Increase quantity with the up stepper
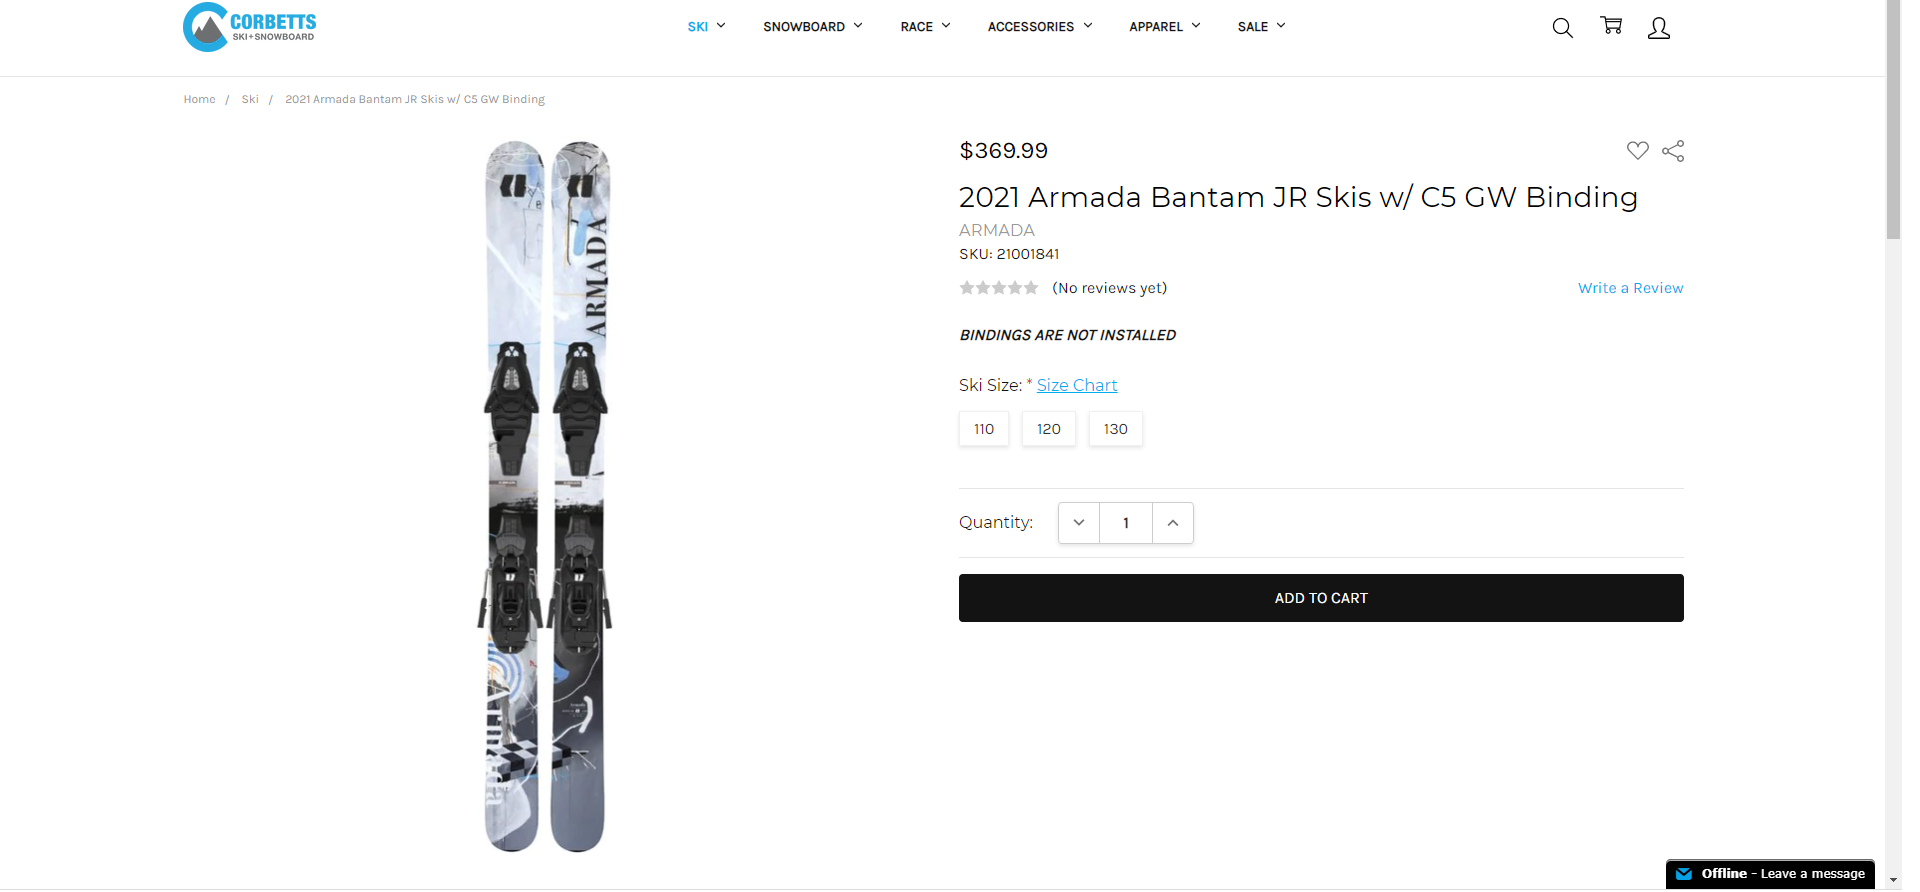The image size is (1920, 892). pos(1172,522)
